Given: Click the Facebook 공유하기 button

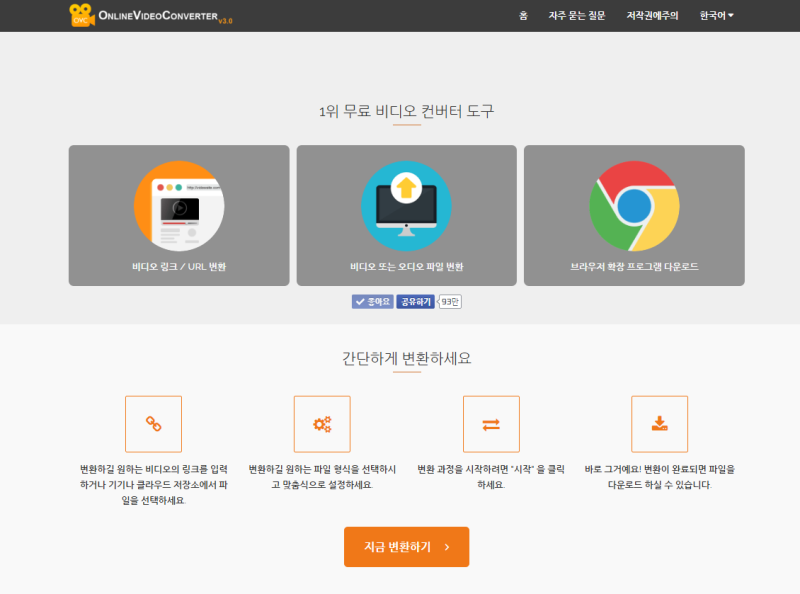Looking at the screenshot, I should click(x=415, y=302).
